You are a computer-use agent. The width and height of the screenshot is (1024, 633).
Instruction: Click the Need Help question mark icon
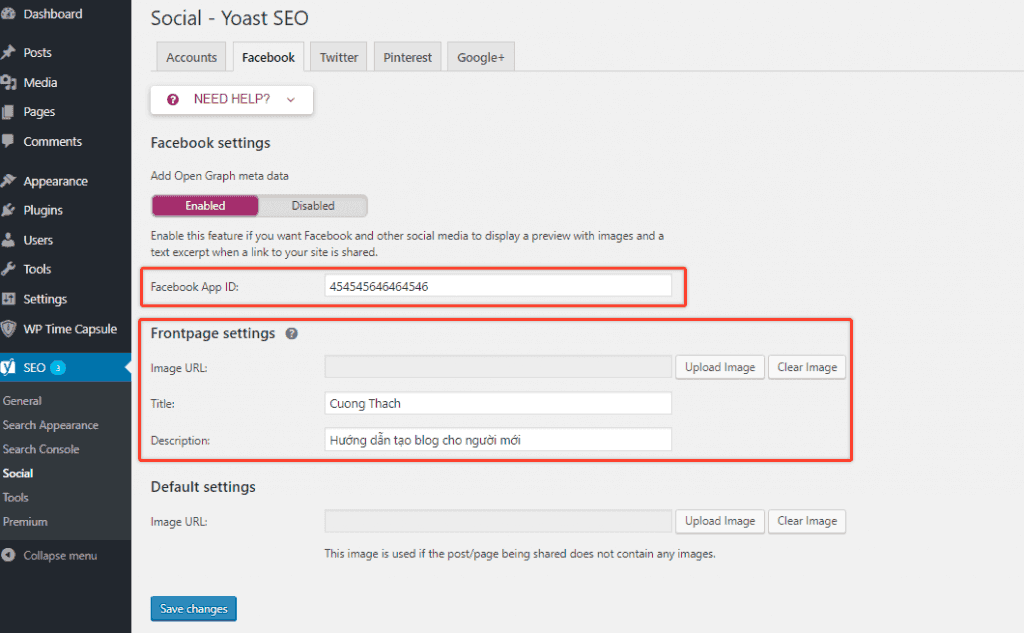point(172,99)
